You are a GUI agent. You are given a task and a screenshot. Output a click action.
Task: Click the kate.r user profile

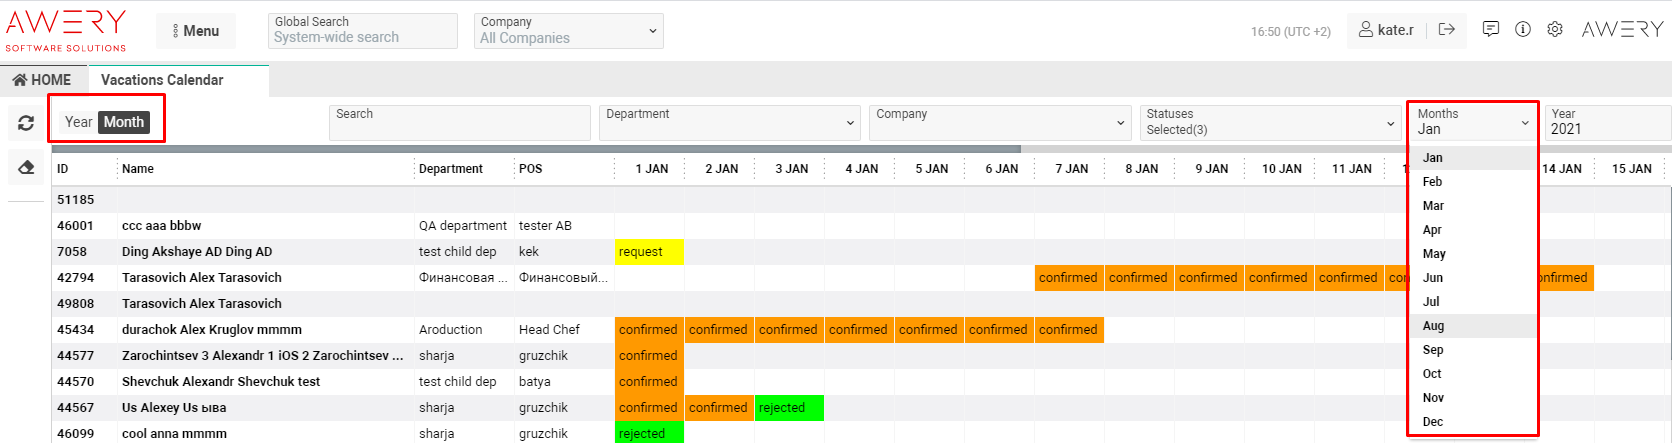1386,30
